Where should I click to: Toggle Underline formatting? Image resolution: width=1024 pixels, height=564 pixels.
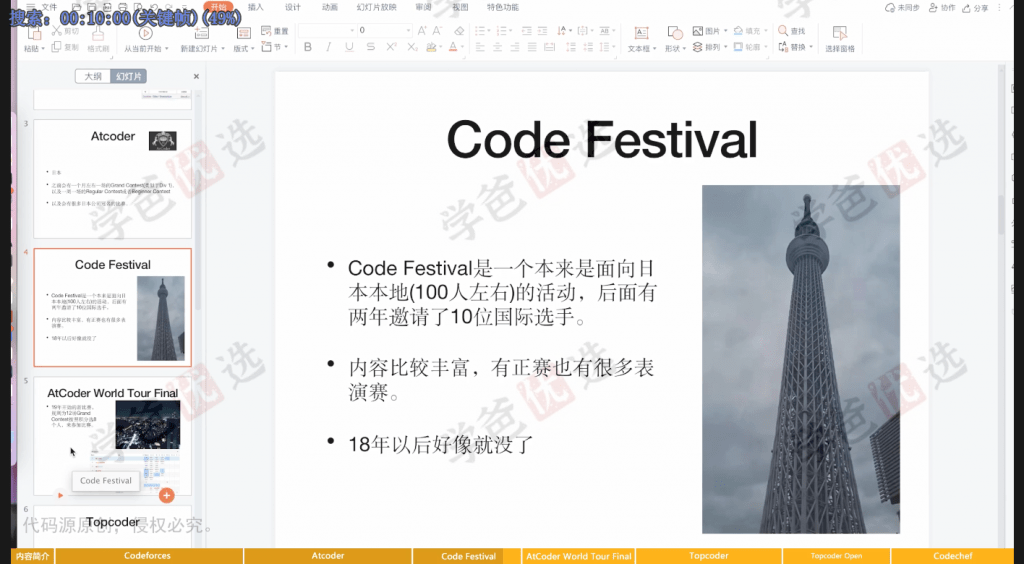pos(349,47)
